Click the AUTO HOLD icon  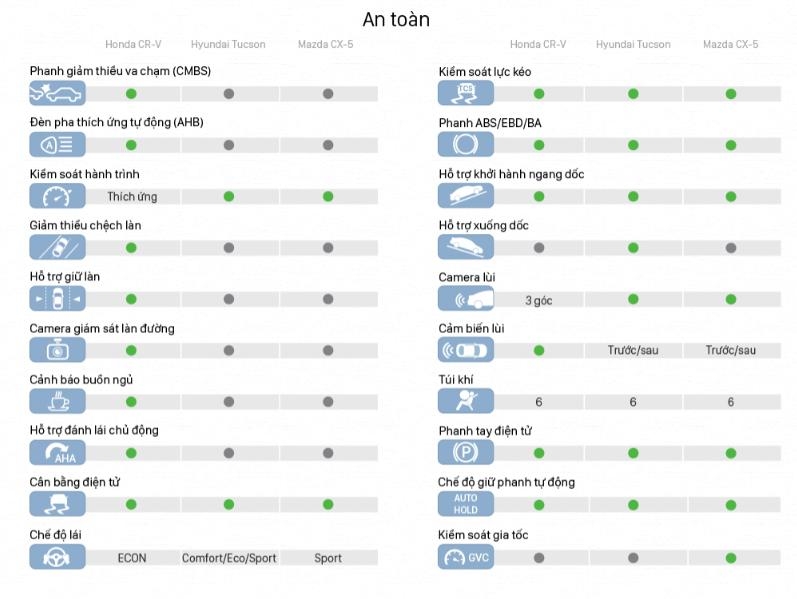click(466, 505)
